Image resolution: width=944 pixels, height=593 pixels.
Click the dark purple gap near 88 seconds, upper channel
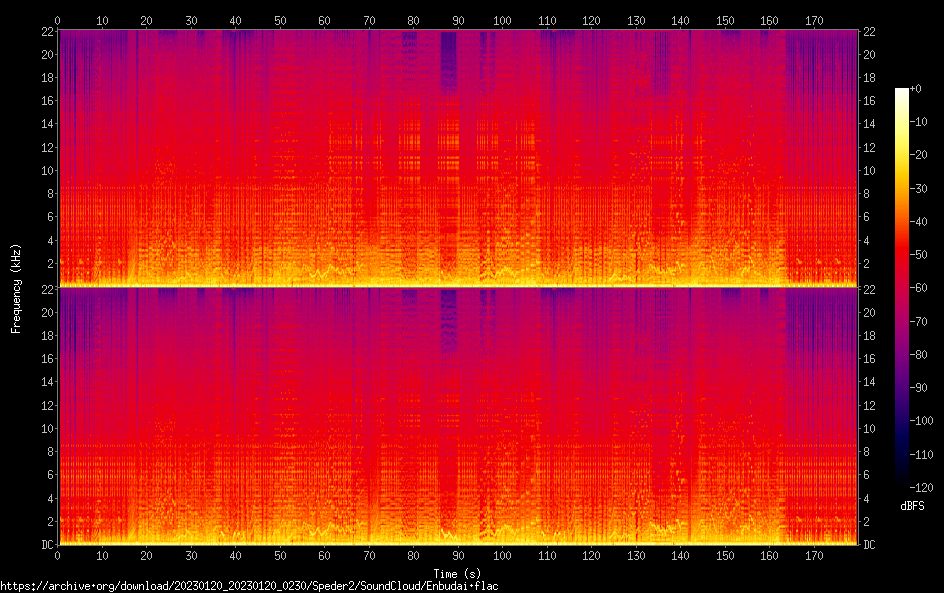(x=448, y=60)
